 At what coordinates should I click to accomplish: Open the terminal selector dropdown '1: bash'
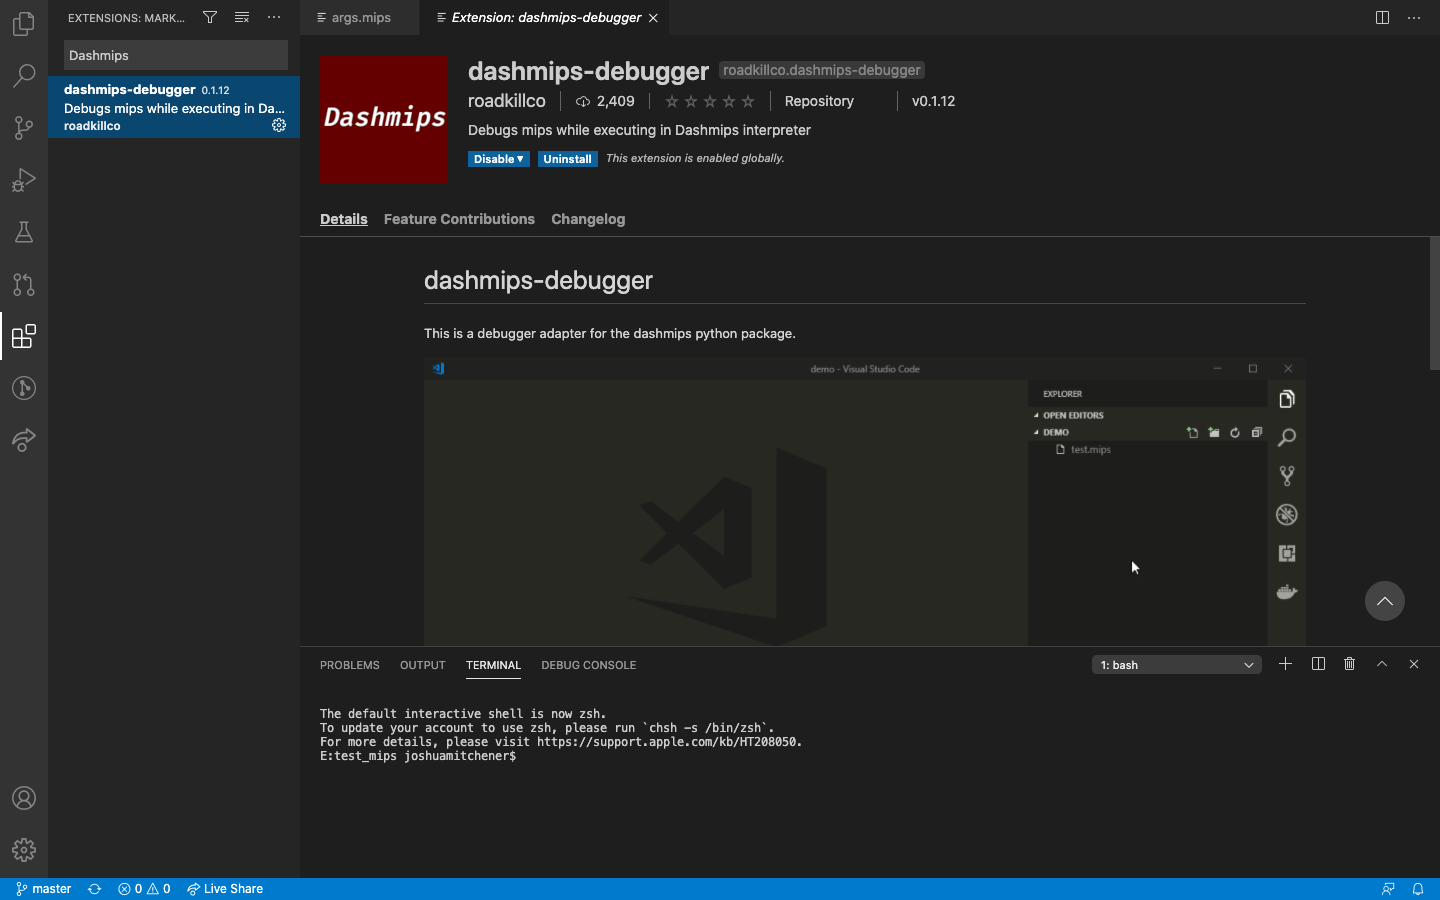pyautogui.click(x=1177, y=665)
